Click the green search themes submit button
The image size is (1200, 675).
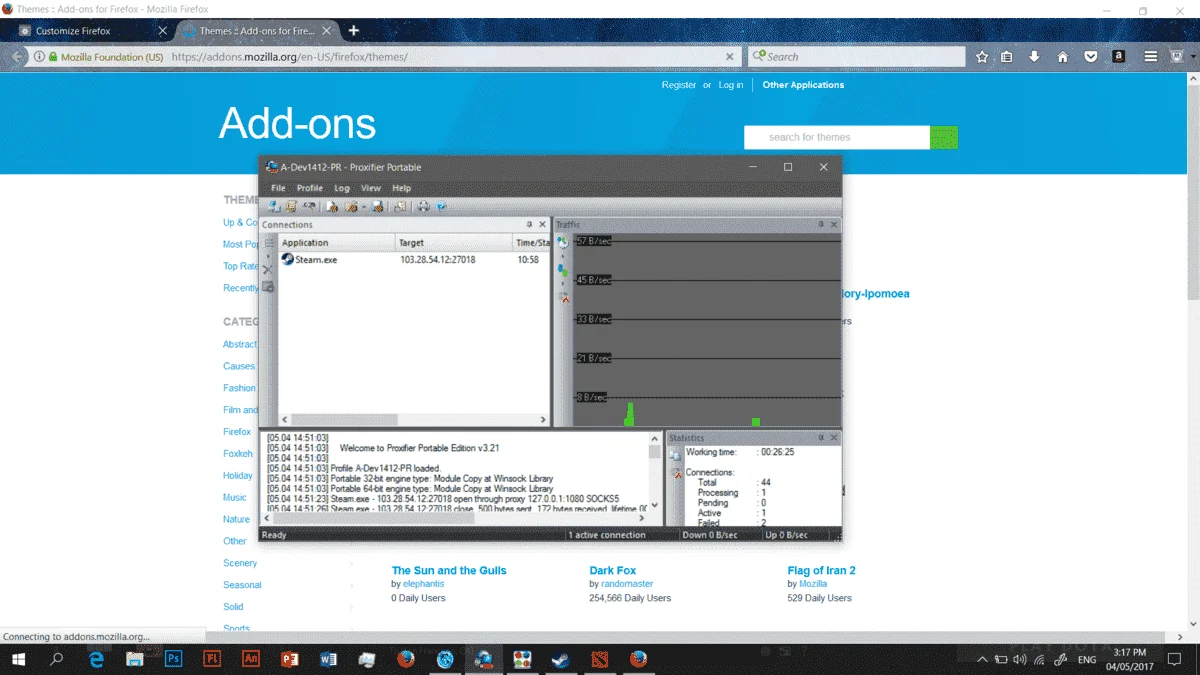tap(944, 137)
